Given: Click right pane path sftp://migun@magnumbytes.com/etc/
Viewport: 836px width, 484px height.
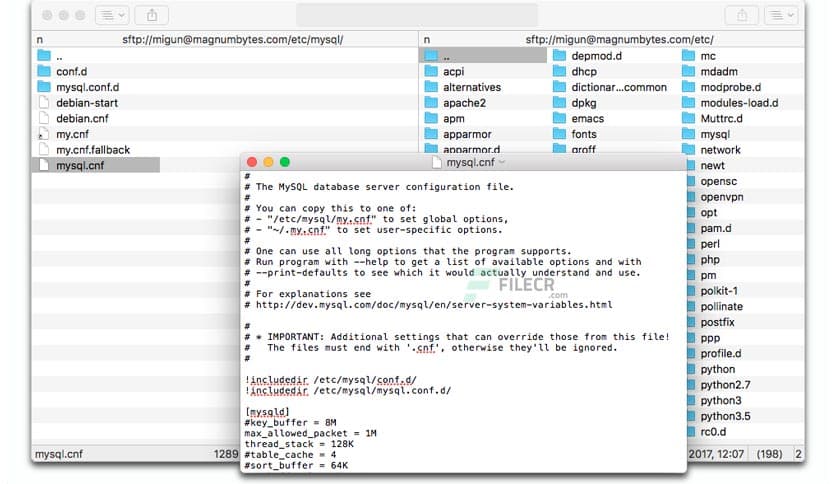Looking at the screenshot, I should (619, 39).
